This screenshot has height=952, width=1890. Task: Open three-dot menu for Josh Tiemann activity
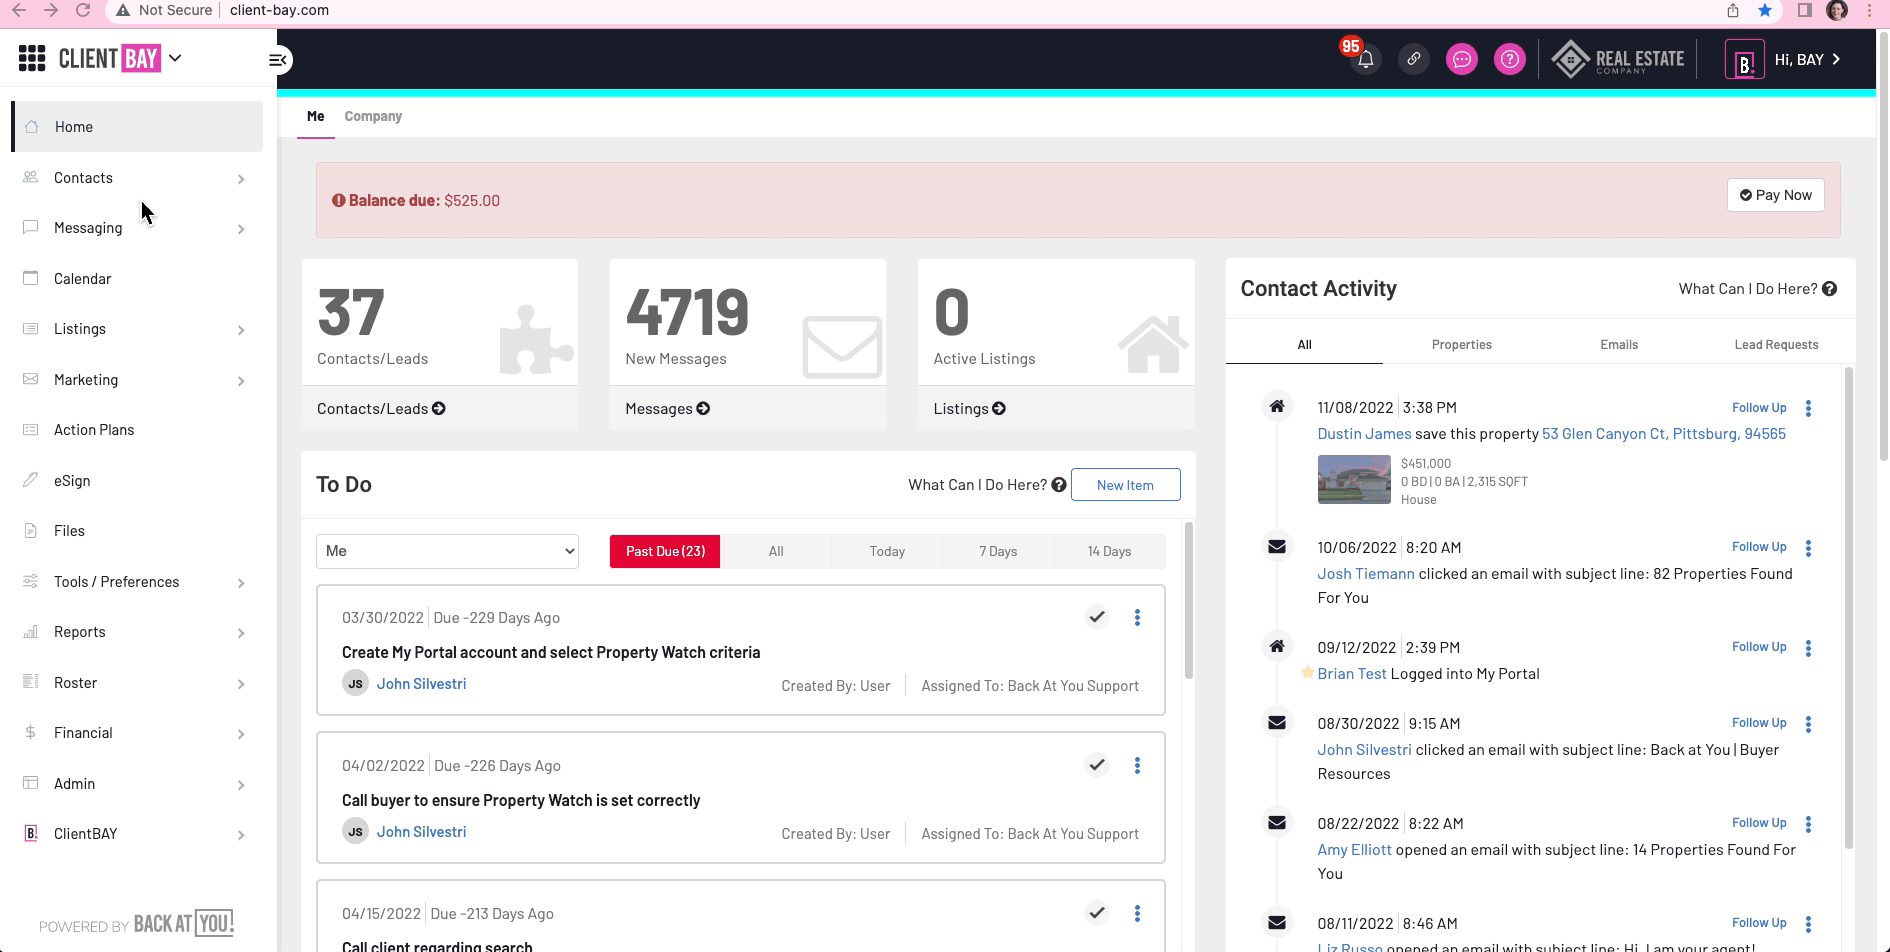[1808, 548]
